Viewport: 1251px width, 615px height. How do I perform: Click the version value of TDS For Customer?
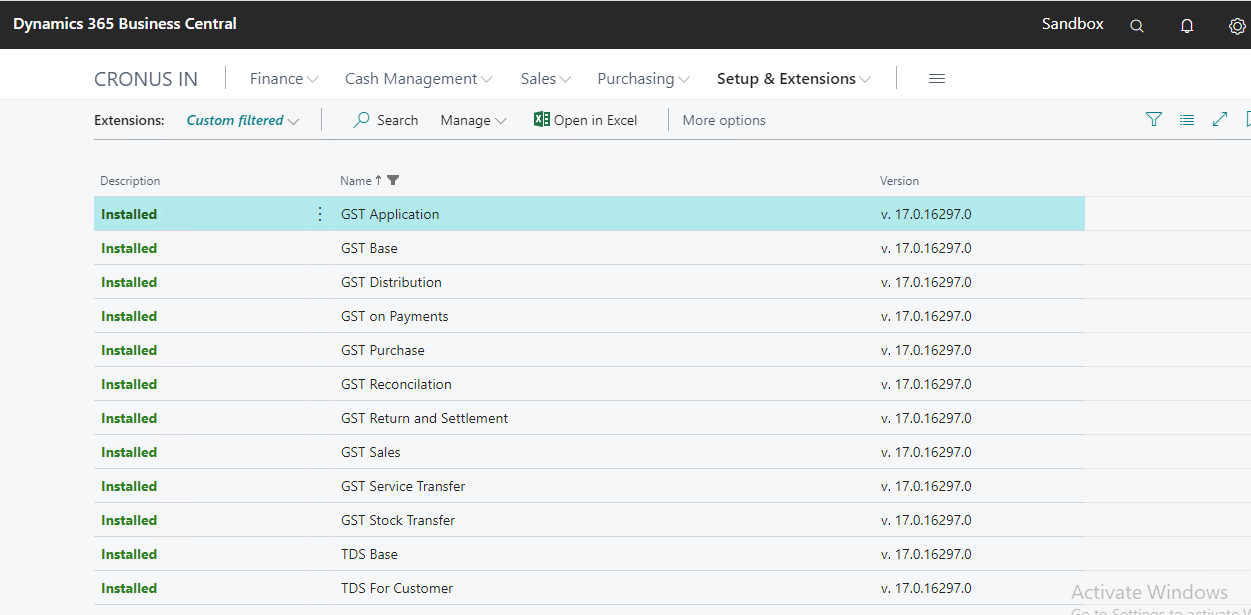926,588
